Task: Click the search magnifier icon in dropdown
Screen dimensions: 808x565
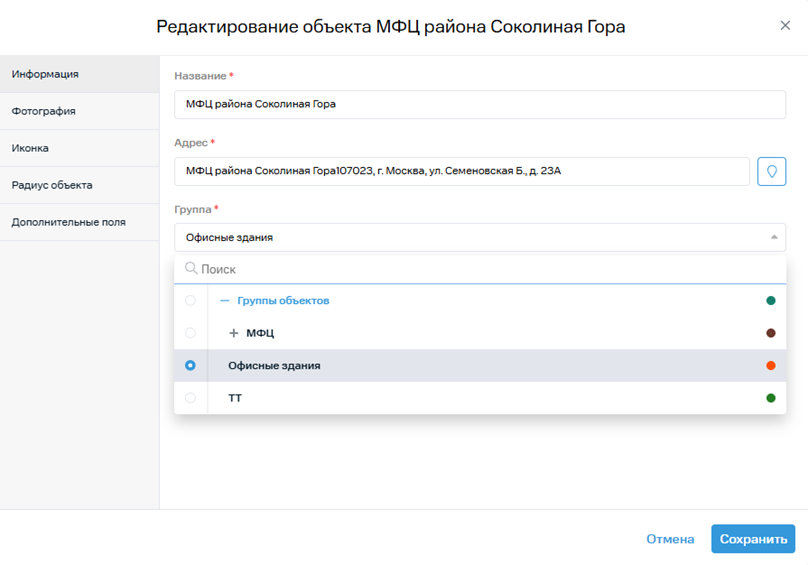Action: coord(191,269)
